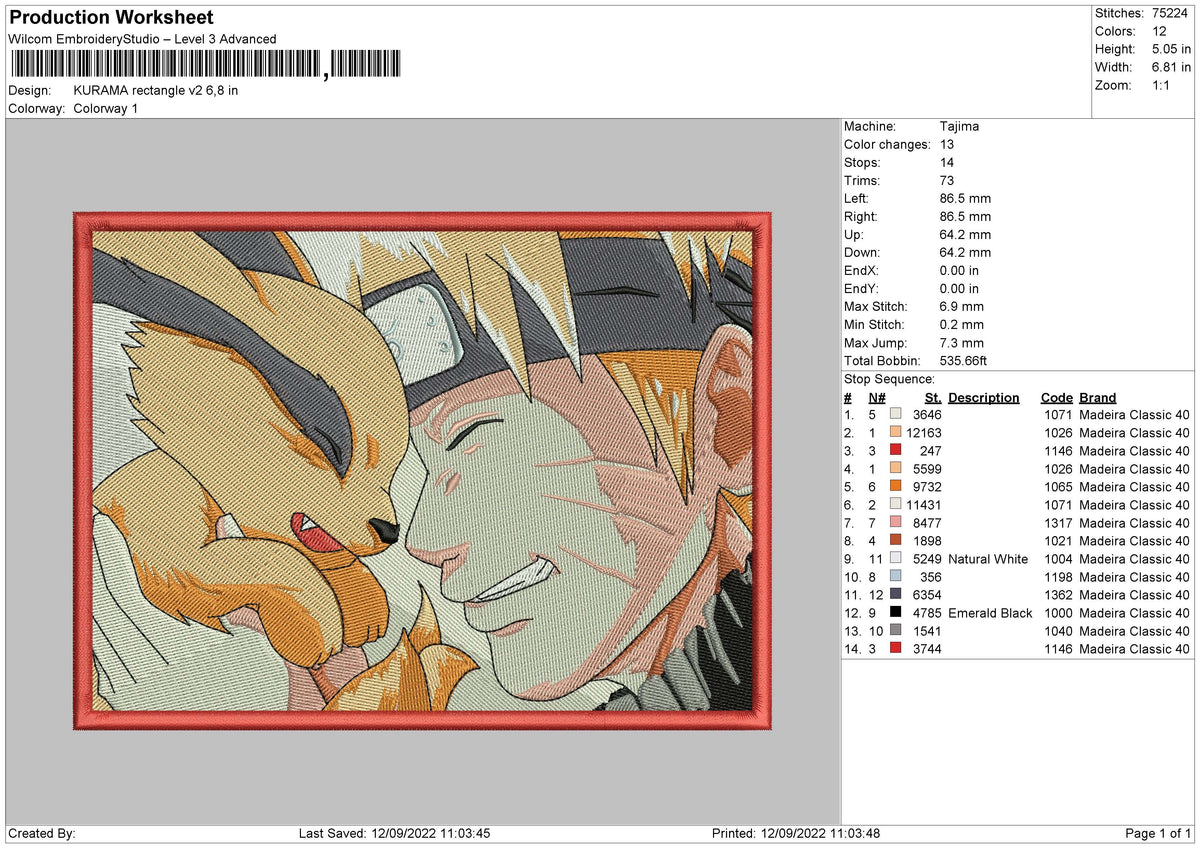This screenshot has height=848, width=1200.
Task: Click the 'Created By:' footer label
Action: coord(42,833)
